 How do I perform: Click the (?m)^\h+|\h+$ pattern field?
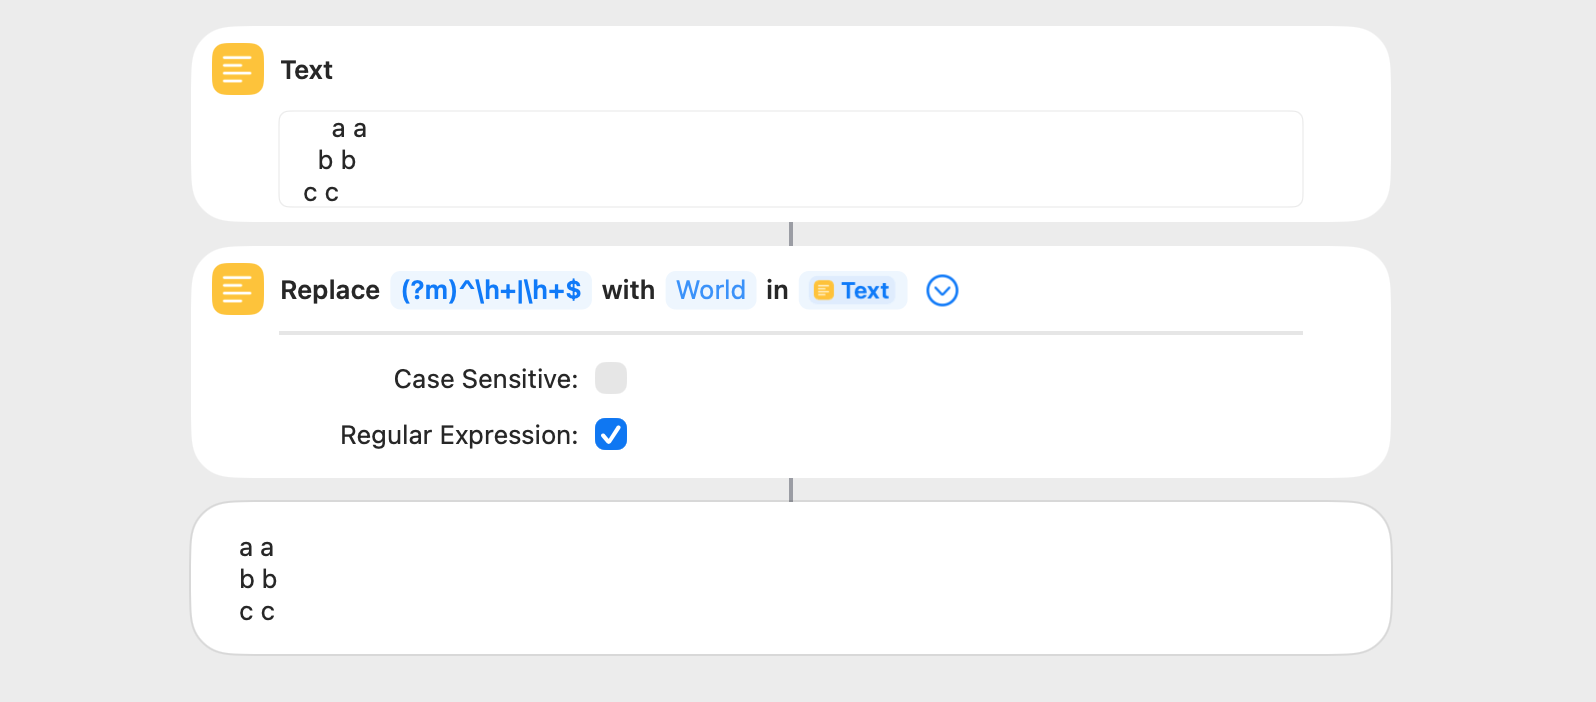tap(490, 290)
